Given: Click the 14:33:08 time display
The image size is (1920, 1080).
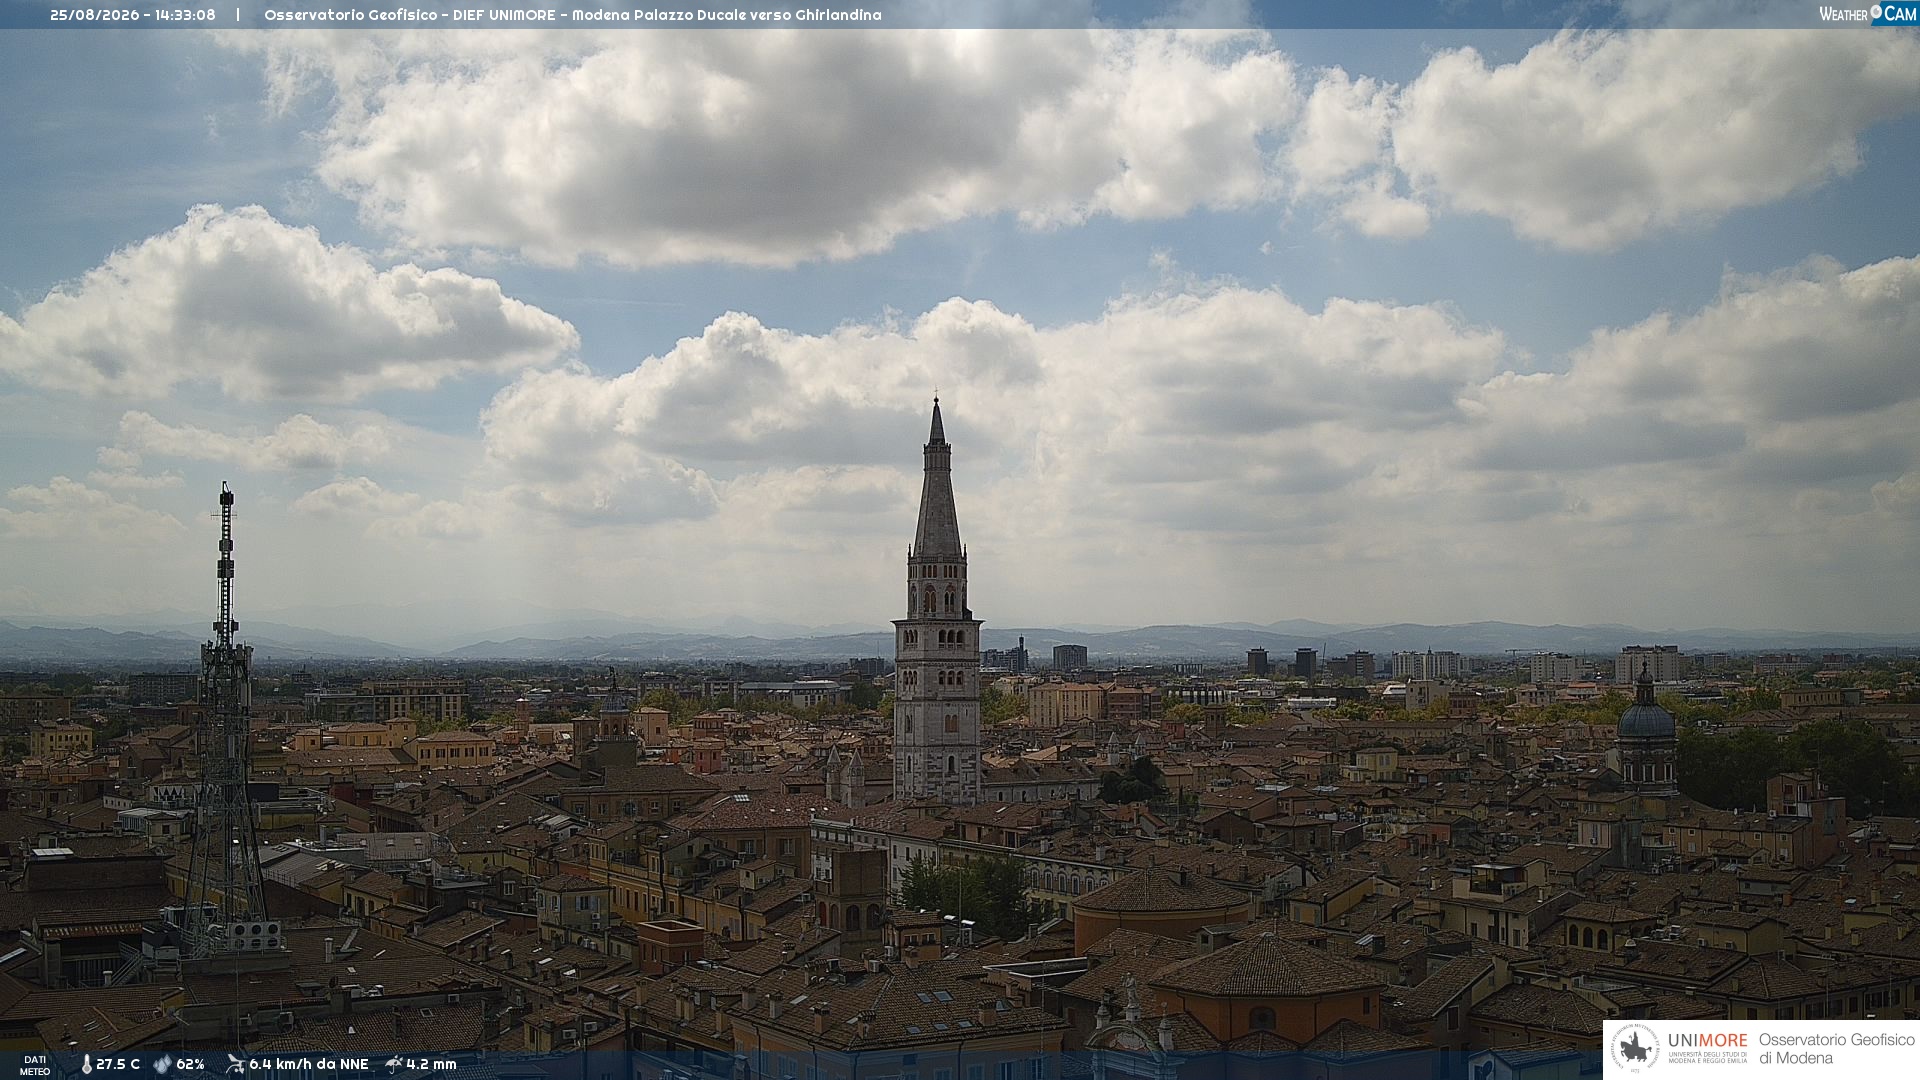Looking at the screenshot, I should (x=185, y=15).
